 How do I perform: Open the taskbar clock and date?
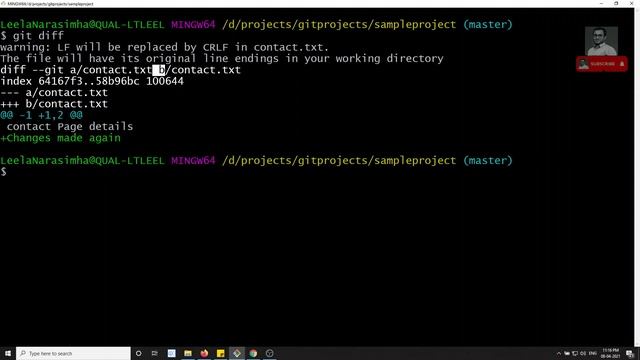(611, 353)
